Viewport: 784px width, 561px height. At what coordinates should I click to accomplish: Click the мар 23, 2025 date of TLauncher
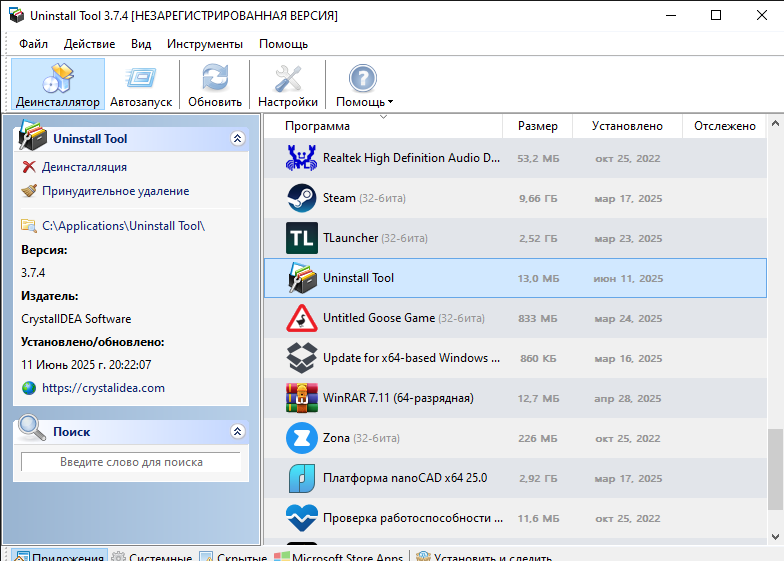(628, 238)
